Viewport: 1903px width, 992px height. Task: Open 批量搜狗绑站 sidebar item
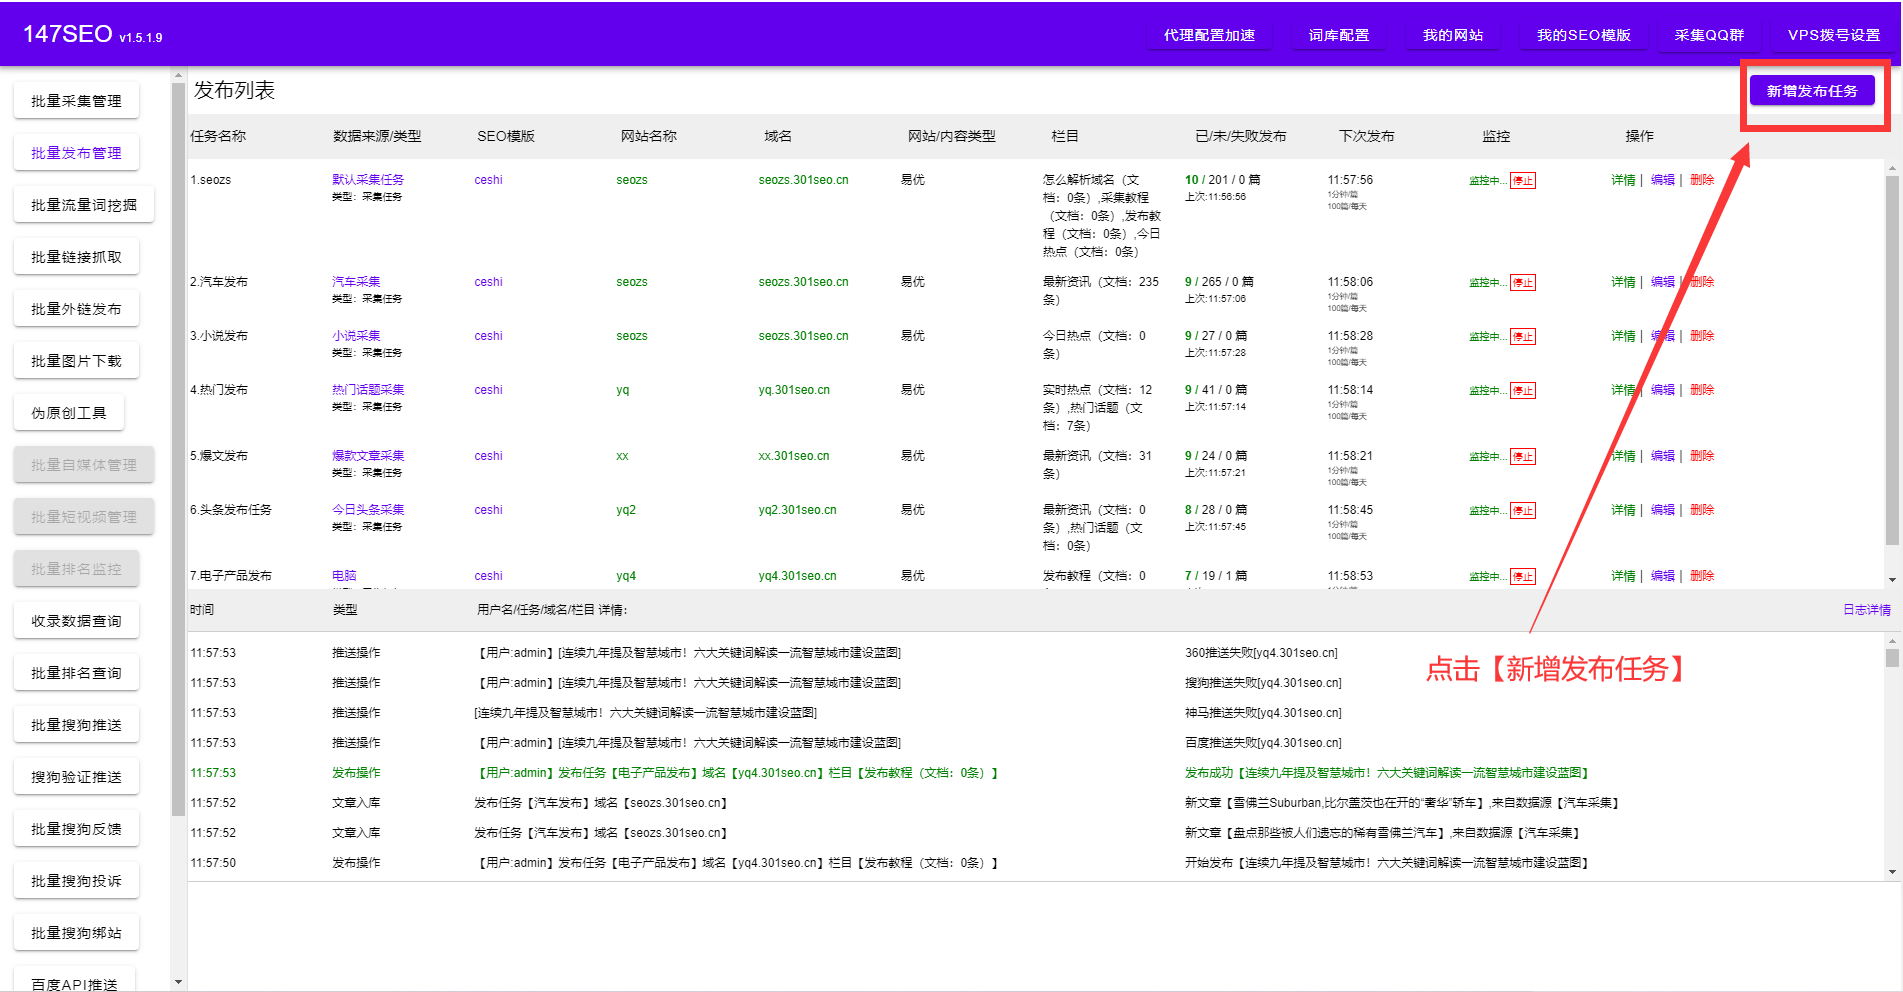(x=76, y=933)
